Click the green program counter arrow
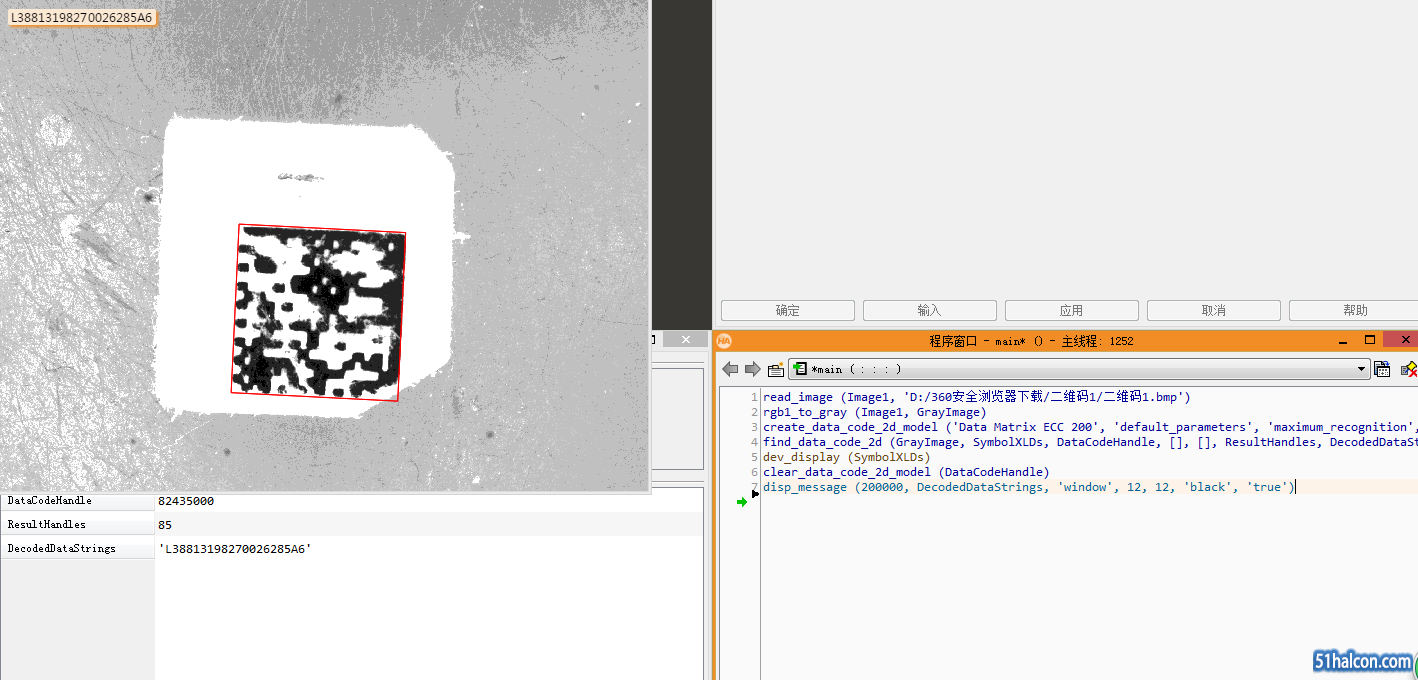Image resolution: width=1418 pixels, height=680 pixels. tap(742, 502)
